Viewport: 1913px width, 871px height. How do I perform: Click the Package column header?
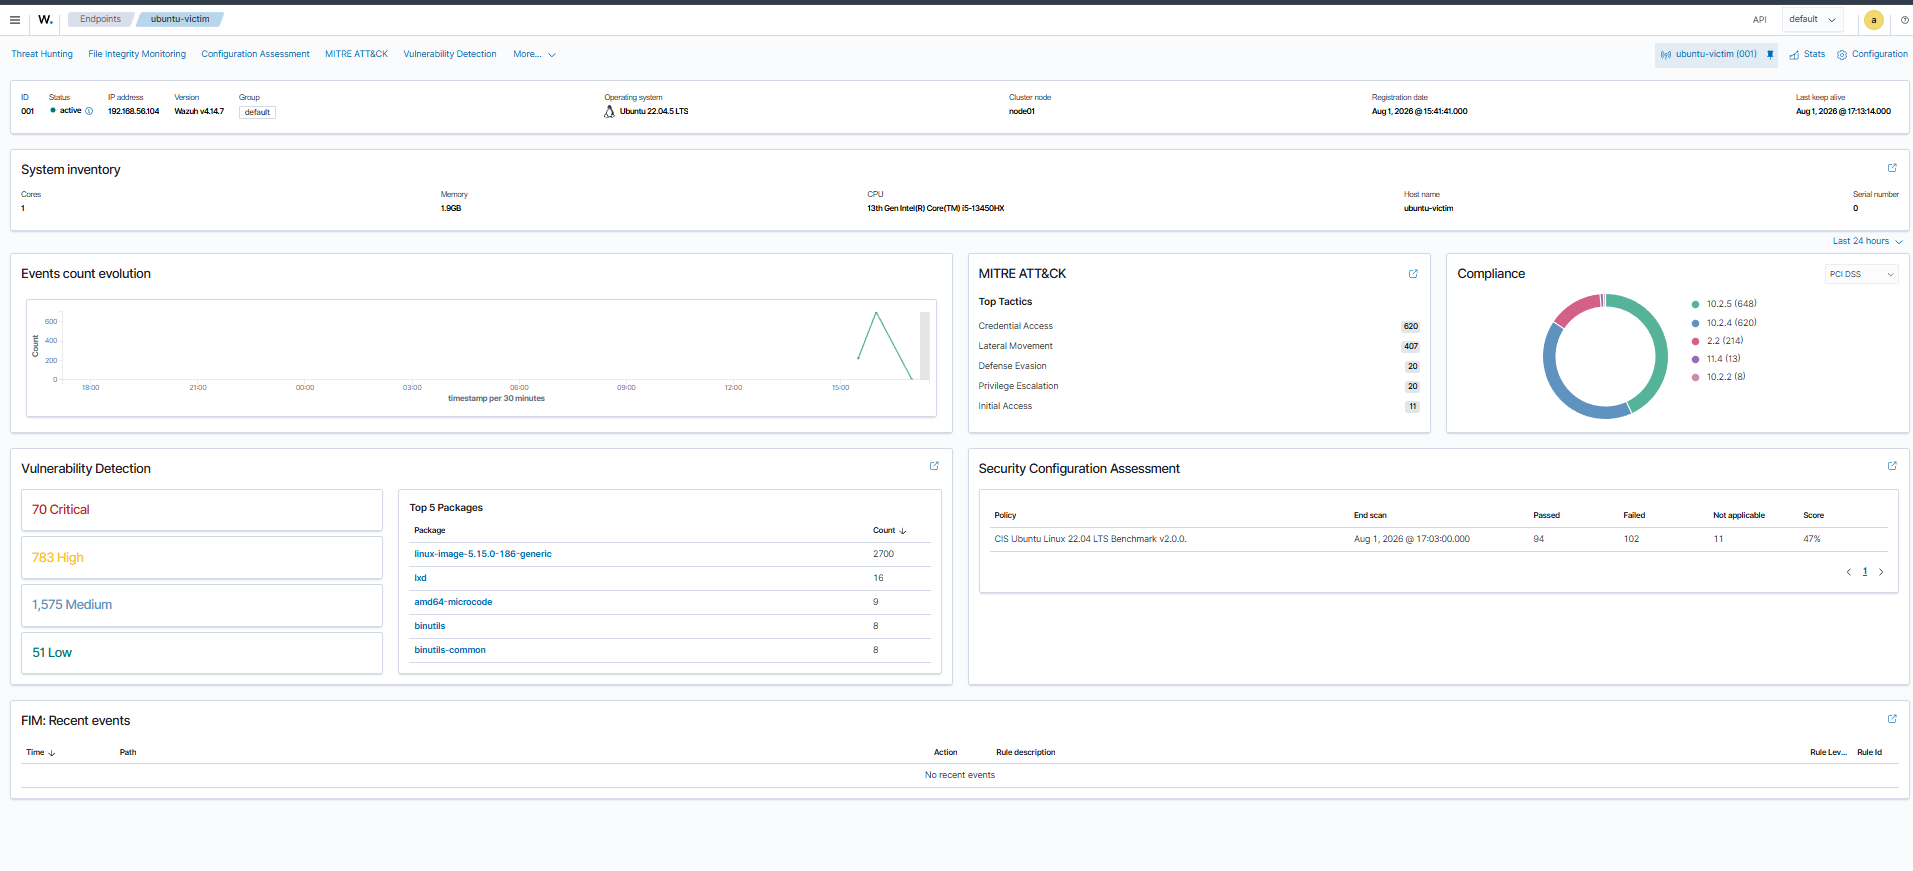(x=430, y=531)
